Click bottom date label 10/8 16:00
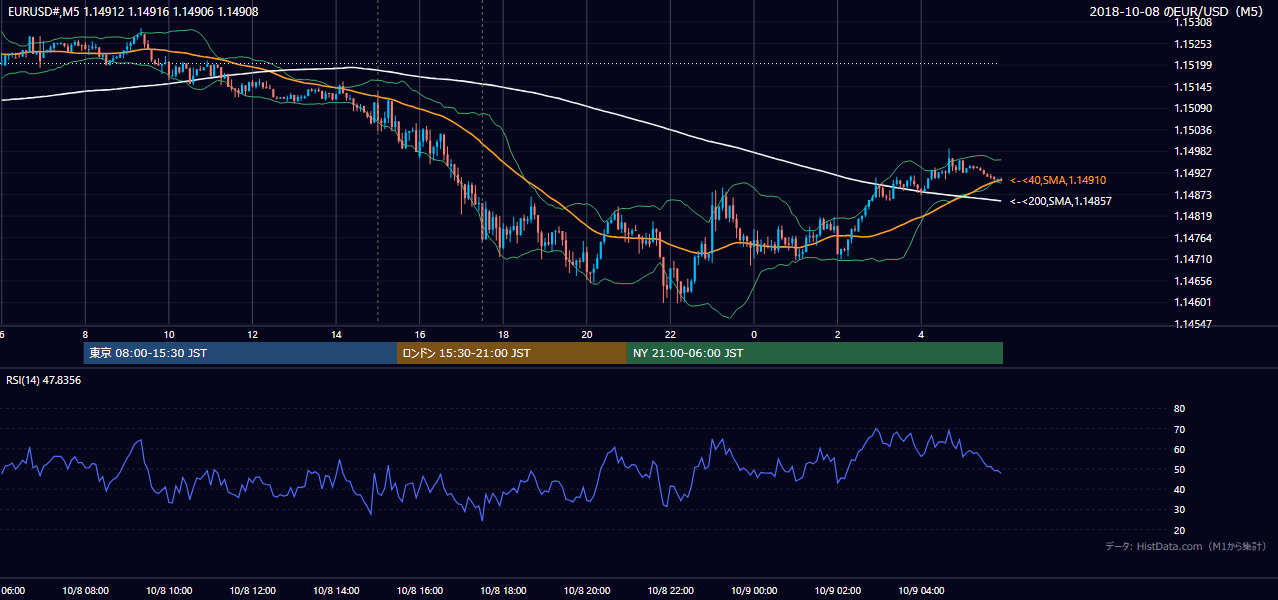This screenshot has height=600, width=1278. (x=420, y=590)
